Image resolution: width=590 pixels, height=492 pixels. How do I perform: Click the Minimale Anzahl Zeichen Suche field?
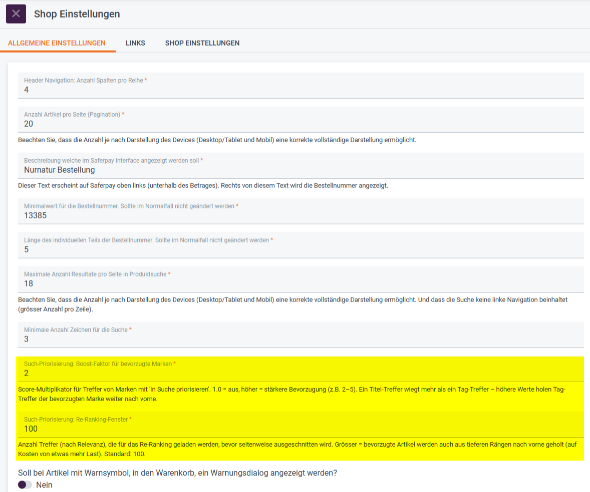[301, 334]
